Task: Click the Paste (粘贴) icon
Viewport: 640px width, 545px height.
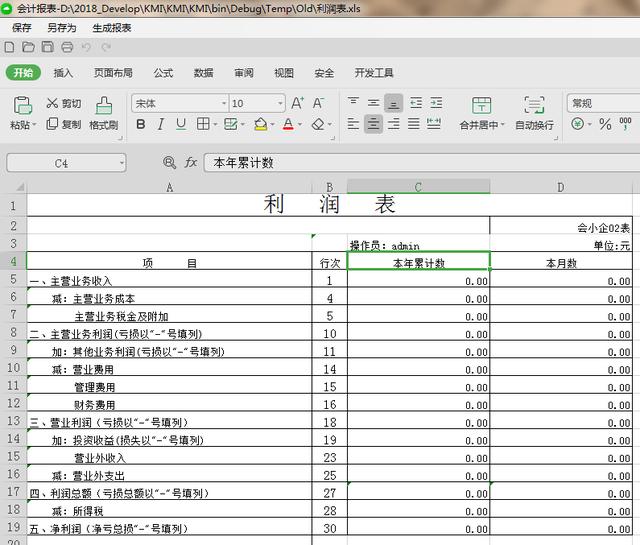Action: 22,105
